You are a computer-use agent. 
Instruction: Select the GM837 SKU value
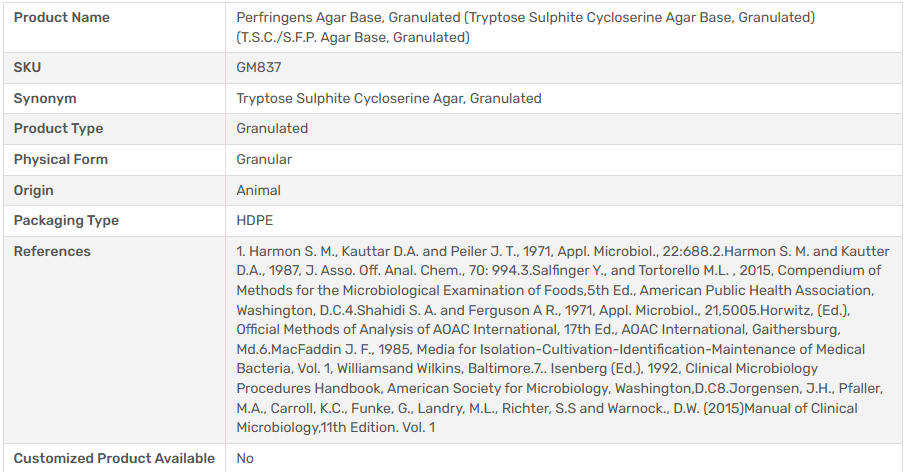pos(258,68)
